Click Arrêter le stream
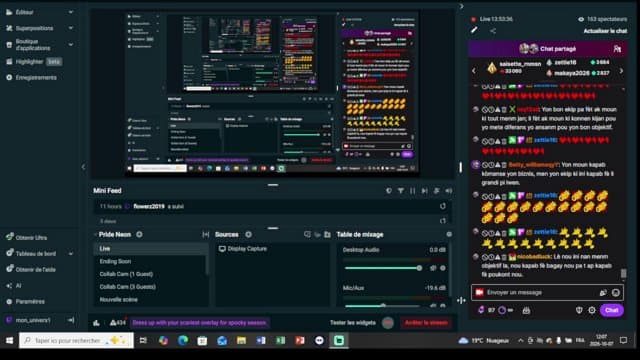The width and height of the screenshot is (640, 360). [x=426, y=323]
